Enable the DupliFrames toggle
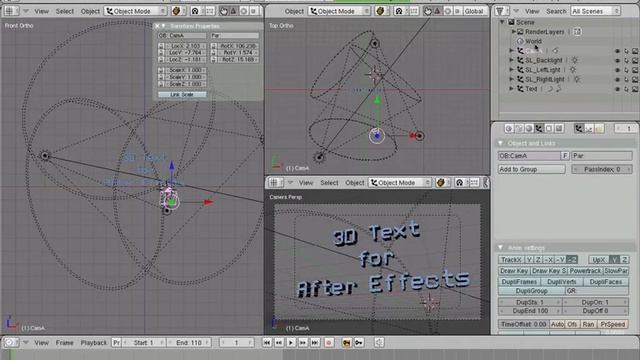Image resolution: width=640 pixels, height=360 pixels. point(519,282)
